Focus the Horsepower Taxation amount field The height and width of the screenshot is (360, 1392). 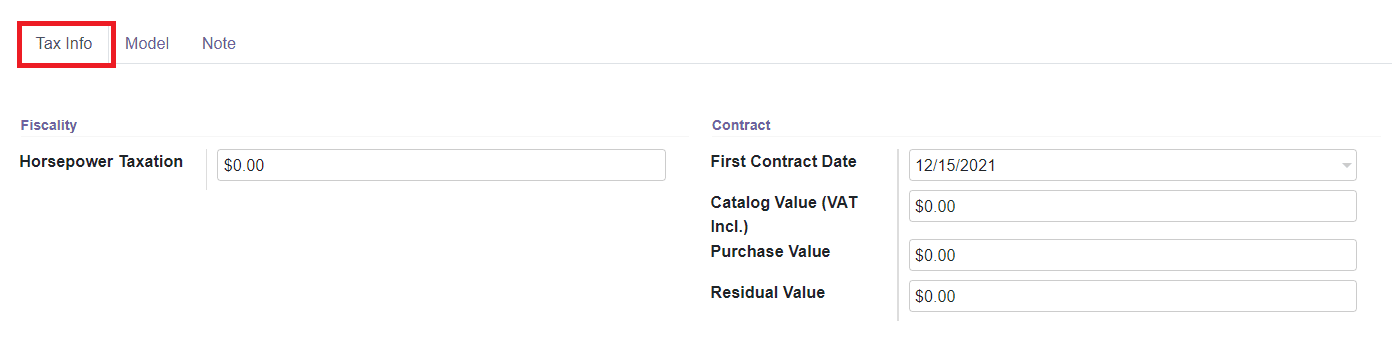click(x=441, y=165)
